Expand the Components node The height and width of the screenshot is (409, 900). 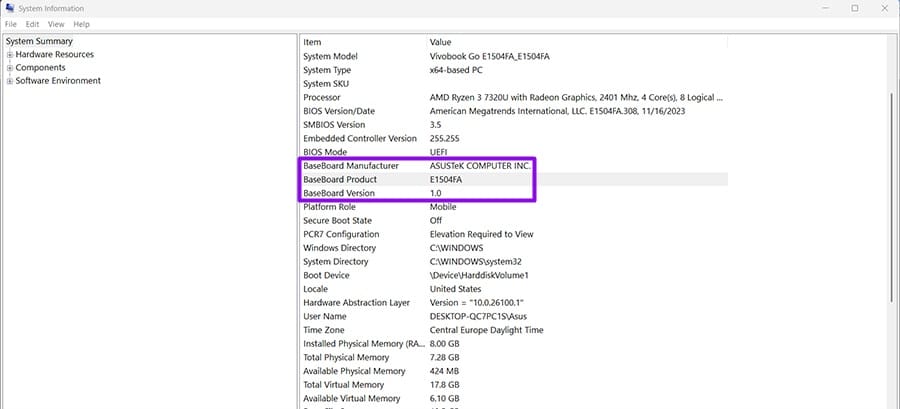(10, 68)
